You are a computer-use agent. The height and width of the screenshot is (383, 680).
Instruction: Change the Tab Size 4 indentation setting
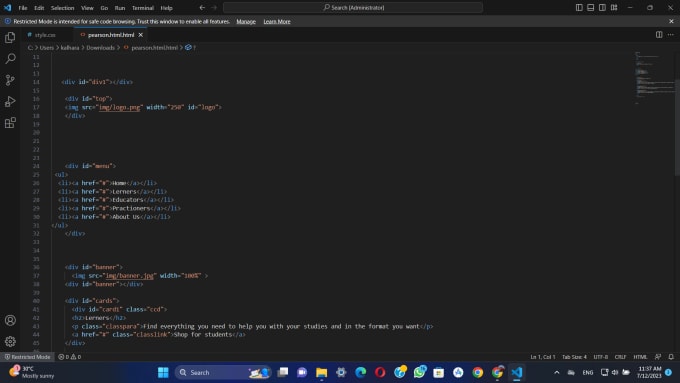(x=574, y=357)
